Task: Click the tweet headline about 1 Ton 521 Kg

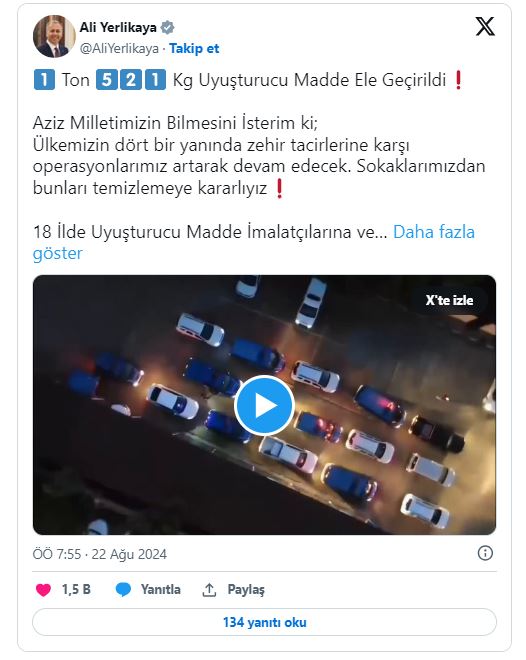Action: pyautogui.click(x=248, y=80)
